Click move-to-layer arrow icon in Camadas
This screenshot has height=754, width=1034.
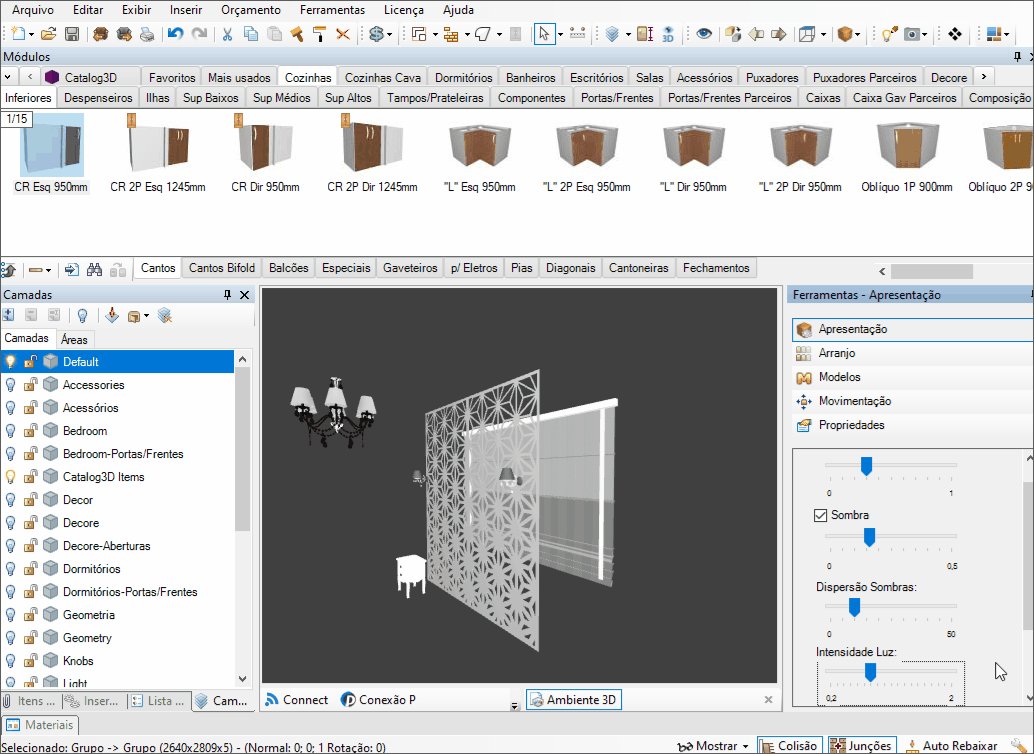pyautogui.click(x=112, y=315)
